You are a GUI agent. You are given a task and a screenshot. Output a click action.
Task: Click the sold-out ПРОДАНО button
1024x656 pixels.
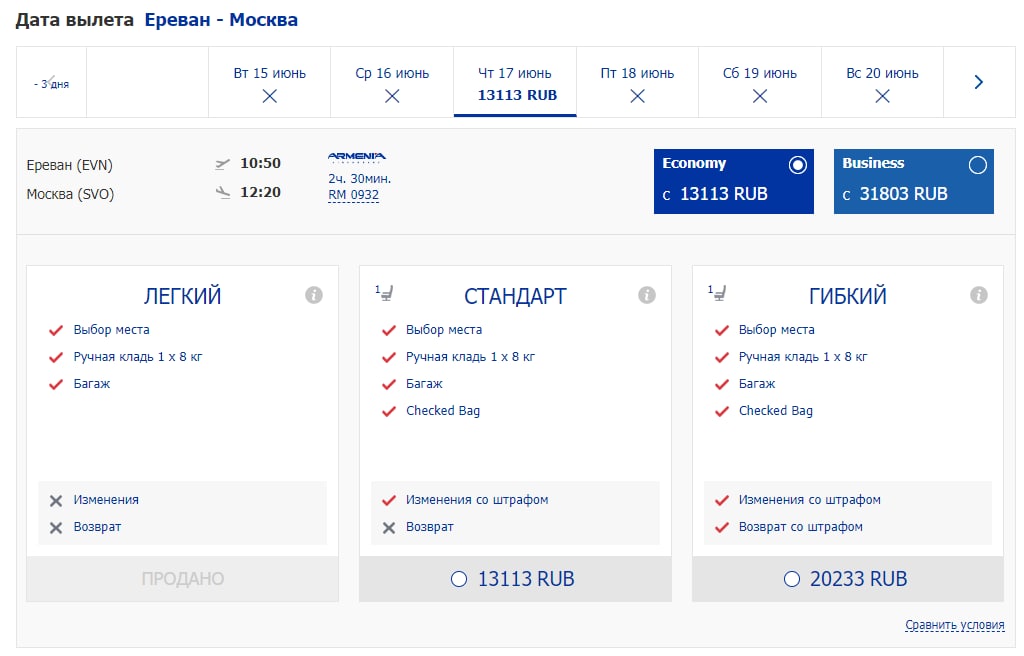tap(183, 579)
